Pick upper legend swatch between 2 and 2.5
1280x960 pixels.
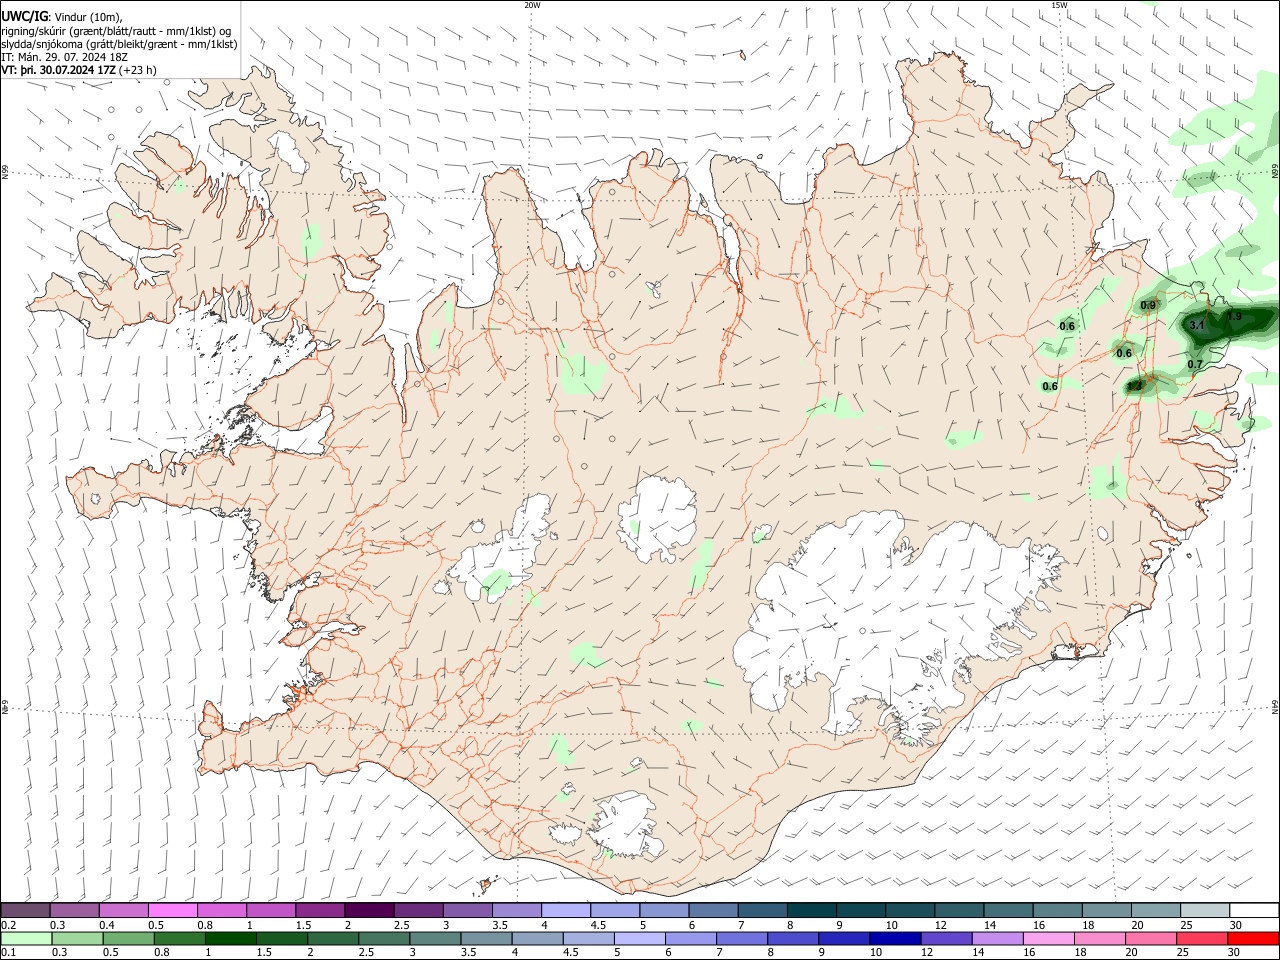[x=368, y=911]
